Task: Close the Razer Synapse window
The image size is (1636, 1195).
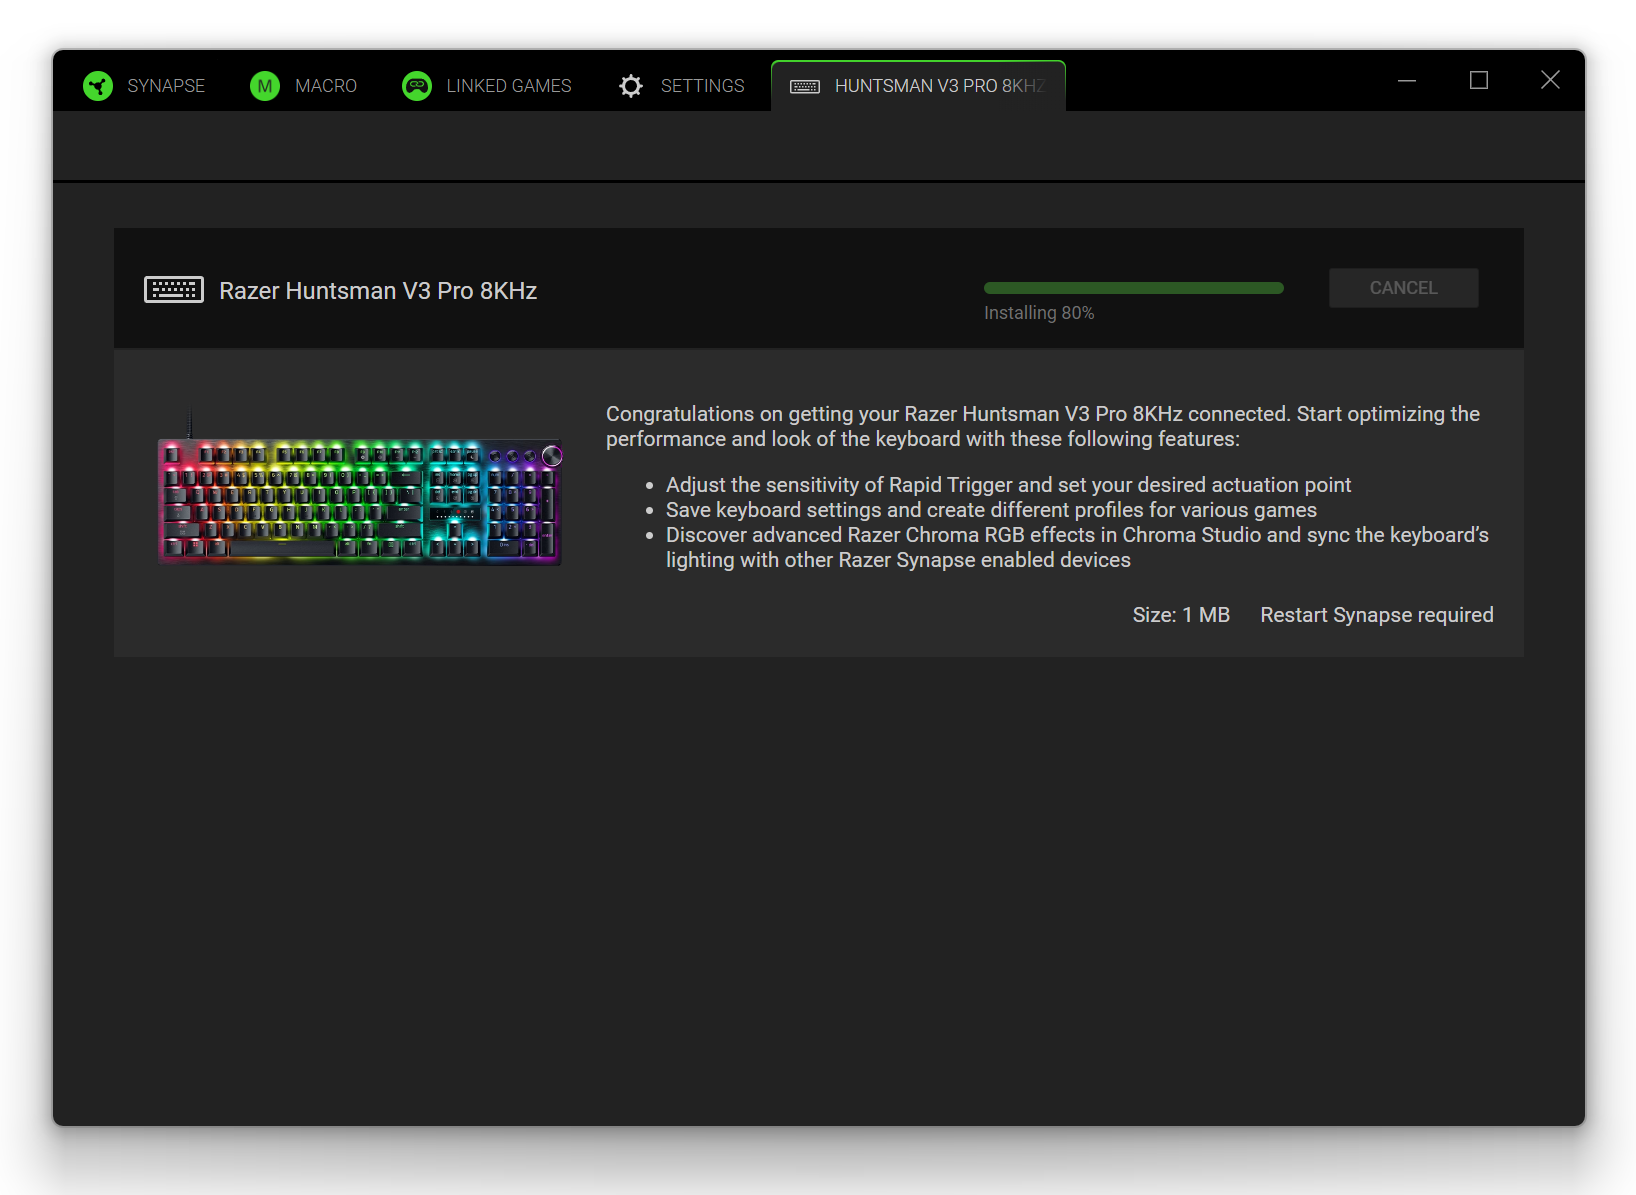Action: (1550, 80)
